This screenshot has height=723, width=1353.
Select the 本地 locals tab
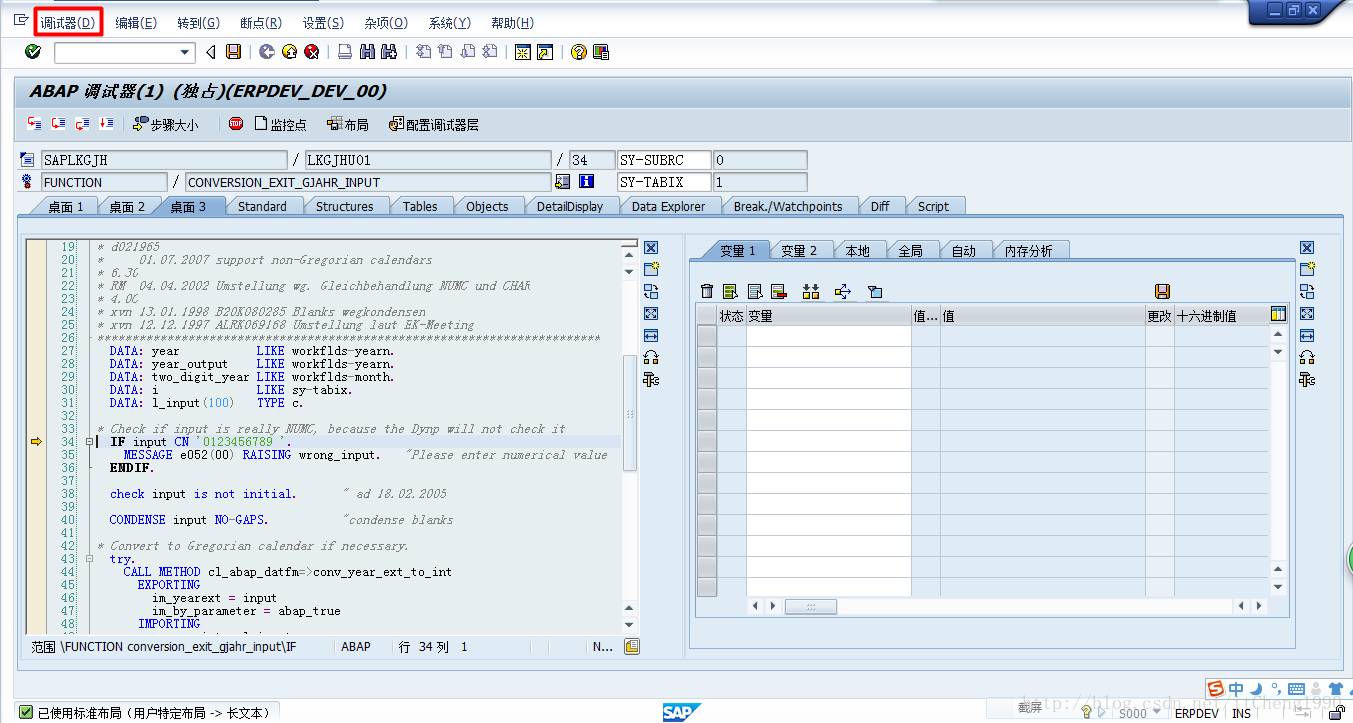pyautogui.click(x=857, y=251)
